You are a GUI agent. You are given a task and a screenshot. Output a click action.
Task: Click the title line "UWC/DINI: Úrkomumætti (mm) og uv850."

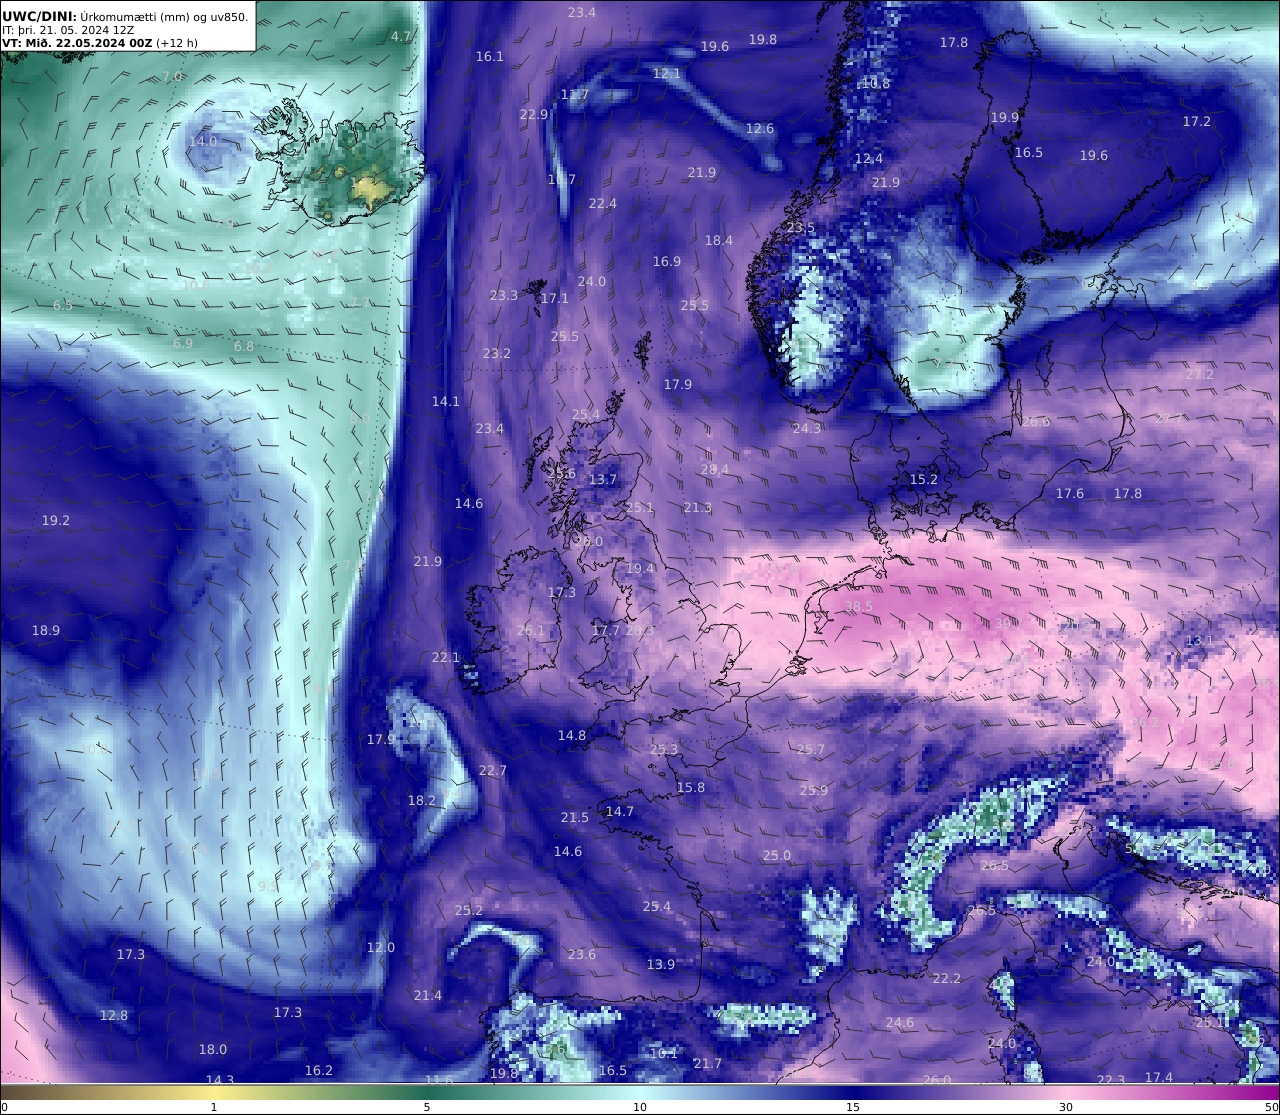125,16
